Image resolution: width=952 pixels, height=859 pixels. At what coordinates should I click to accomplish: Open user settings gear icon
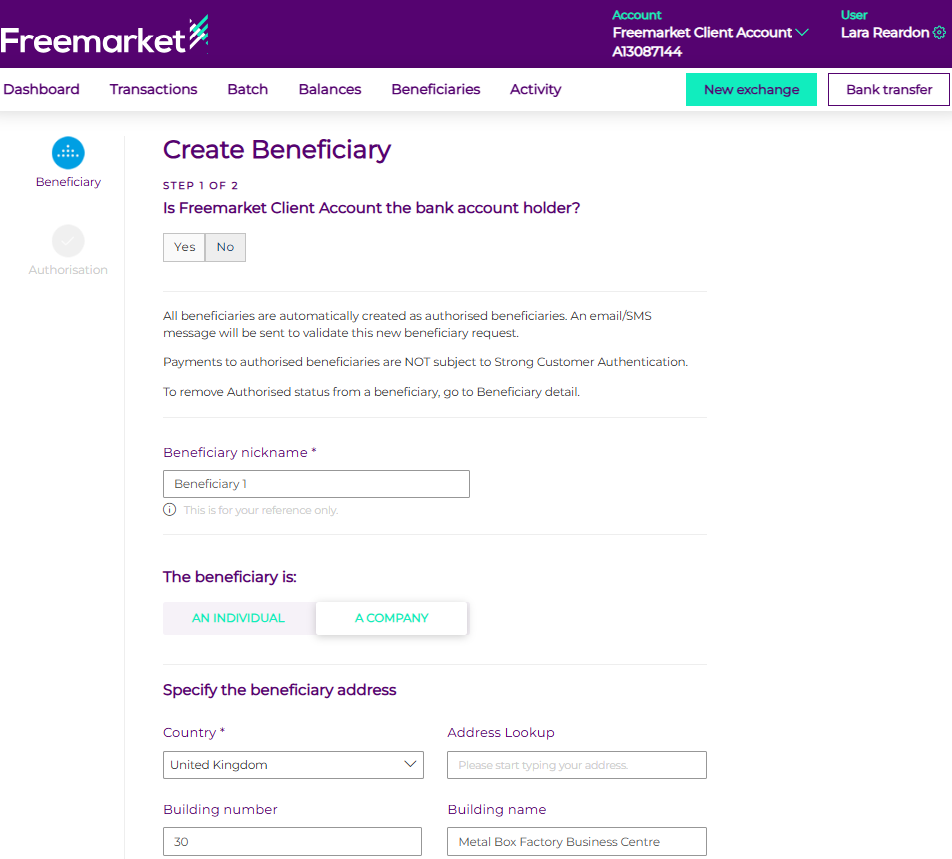click(939, 33)
